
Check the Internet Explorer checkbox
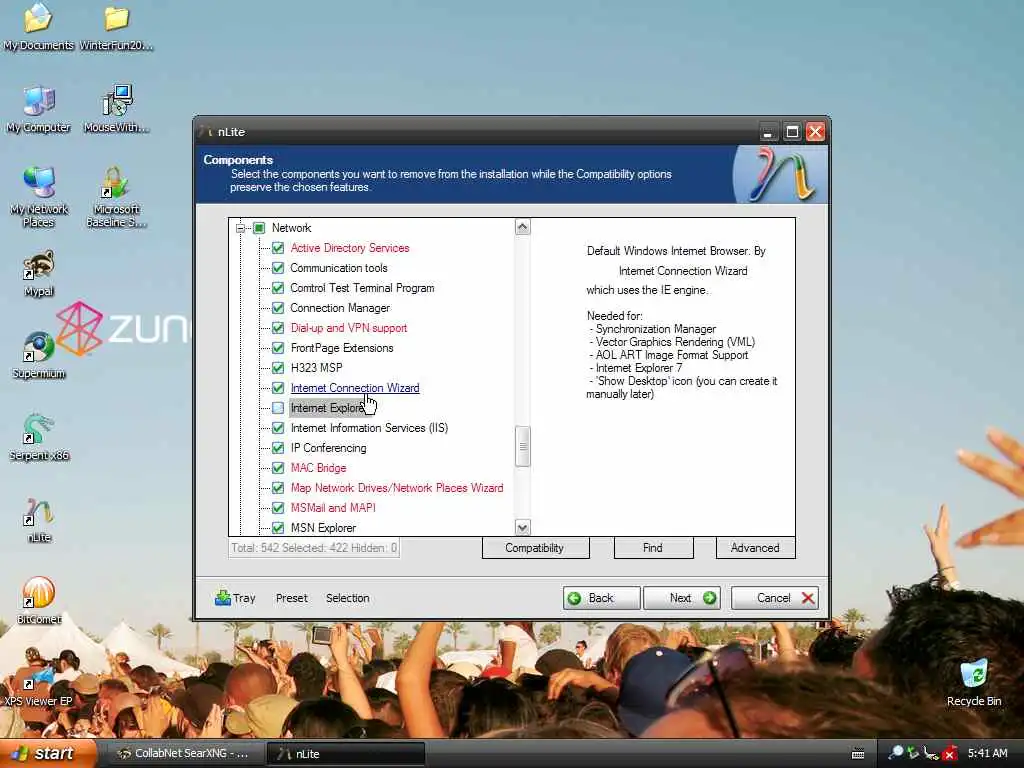point(278,408)
